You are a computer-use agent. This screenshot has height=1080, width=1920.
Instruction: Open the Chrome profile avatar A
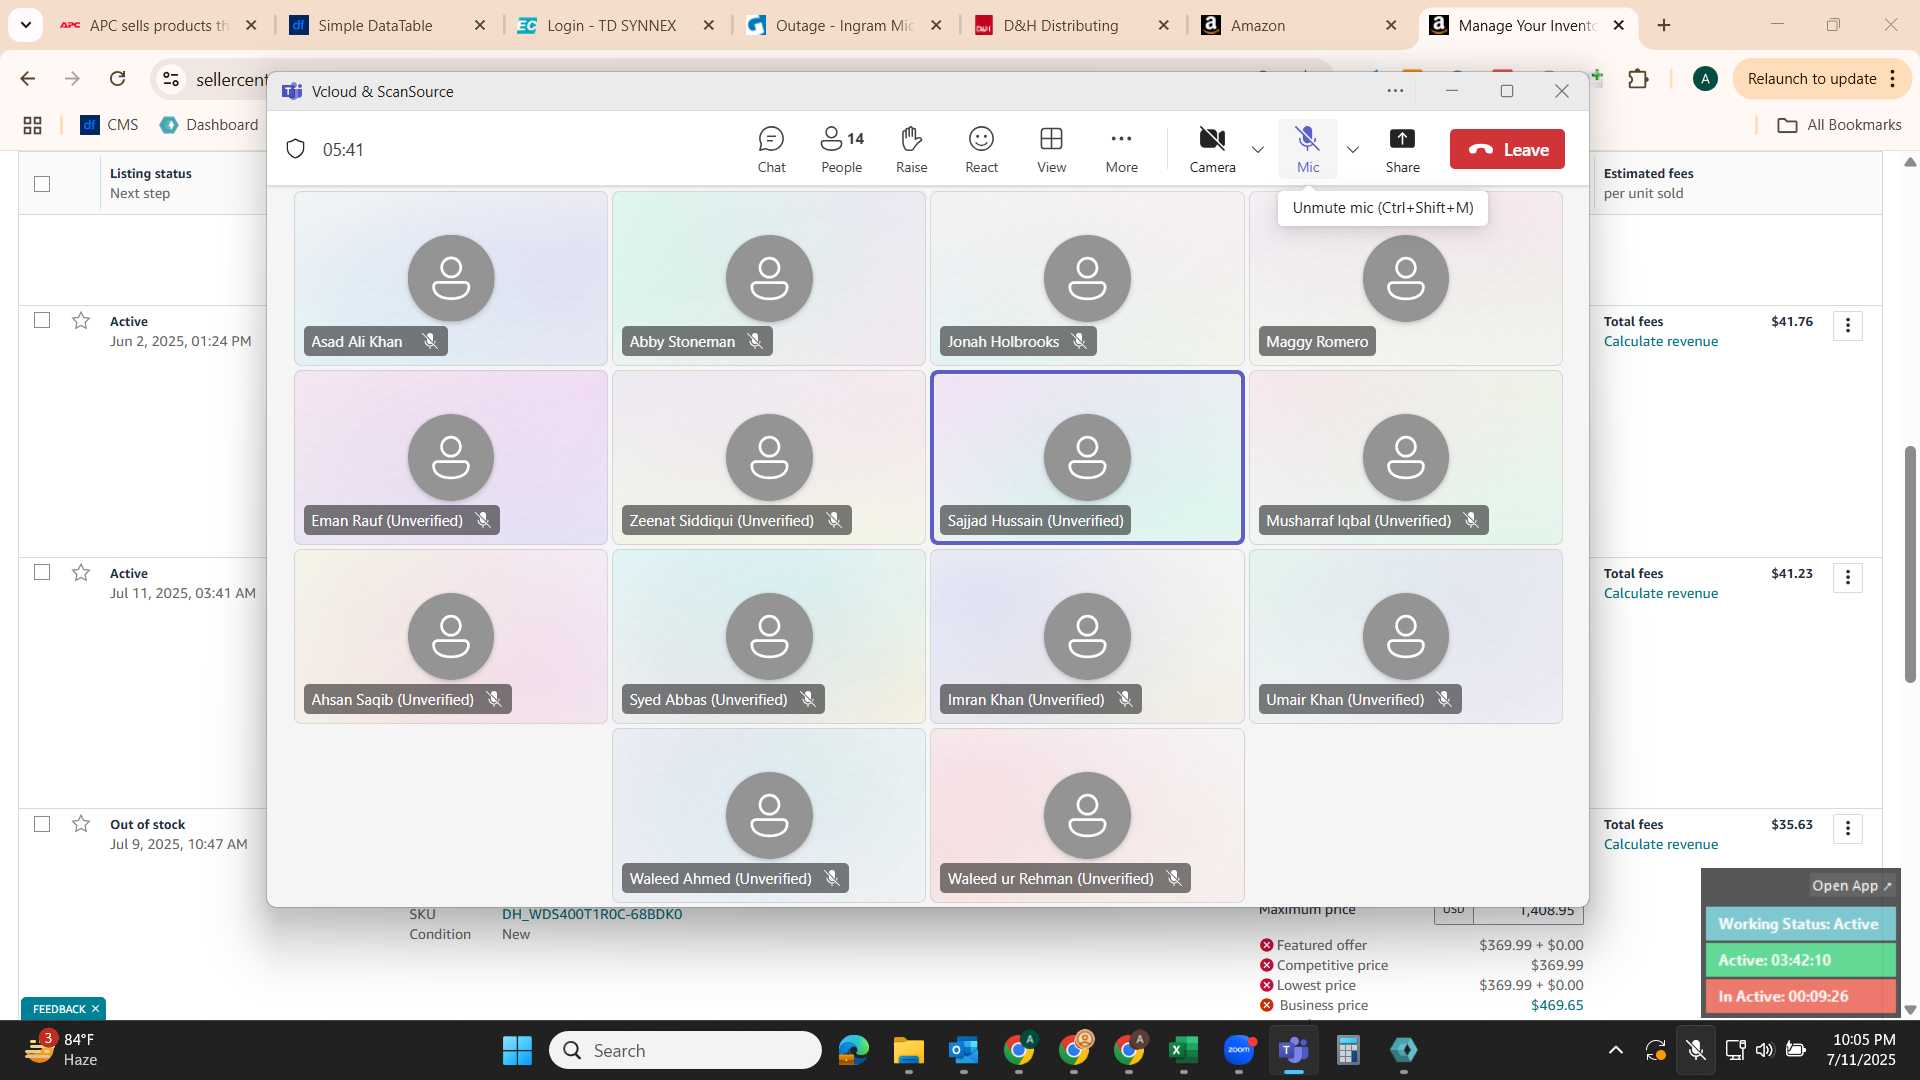click(x=1705, y=78)
